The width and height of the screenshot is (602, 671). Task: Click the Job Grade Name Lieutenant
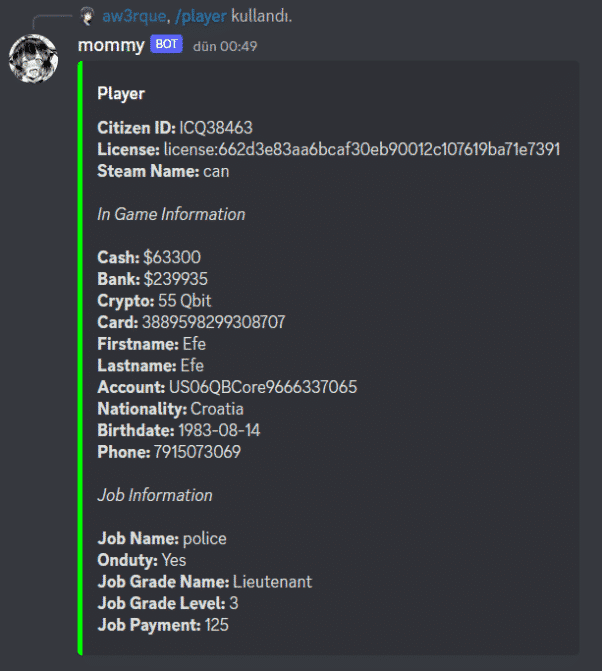pyautogui.click(x=272, y=582)
